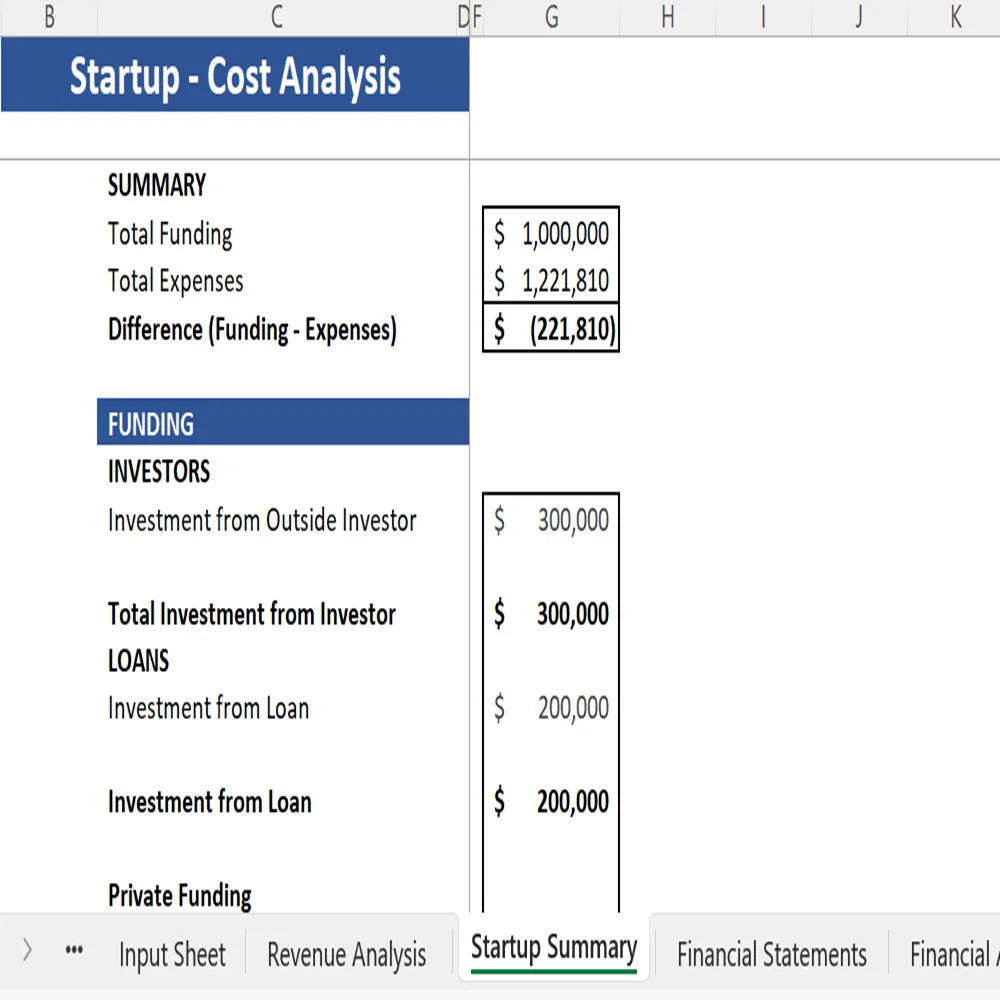Viewport: 1000px width, 1000px height.
Task: Select the non-bold $200,000 loan value
Action: (x=551, y=708)
